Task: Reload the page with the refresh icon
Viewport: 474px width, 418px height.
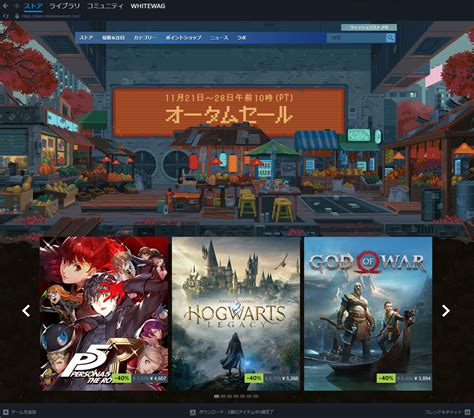Action: tap(5, 16)
